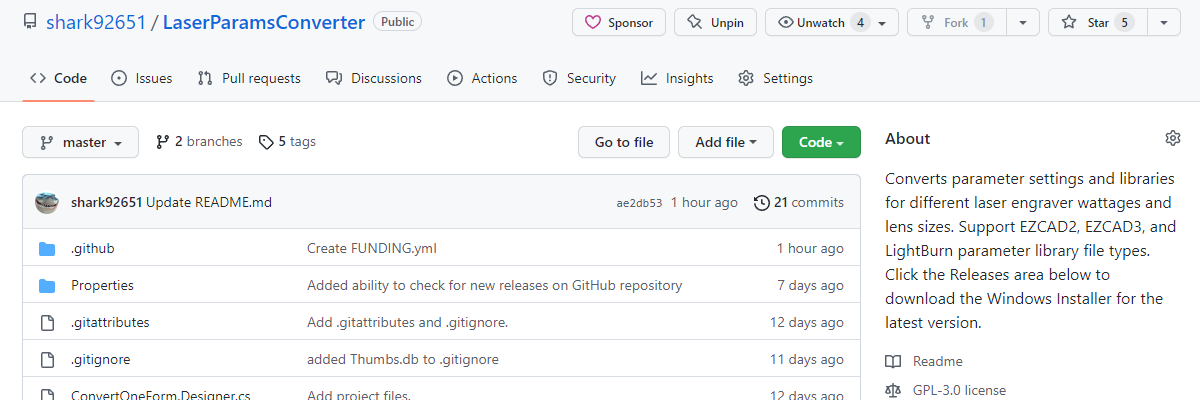This screenshot has width=1200, height=400.
Task: Click the tags icon beside 5 tags
Action: coord(266,142)
